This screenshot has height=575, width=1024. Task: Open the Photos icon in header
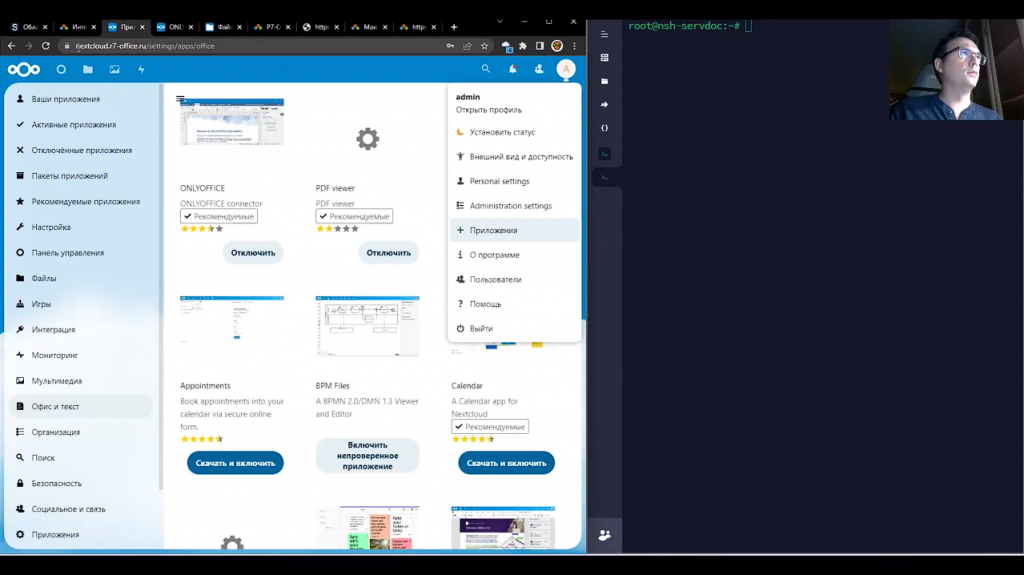tap(114, 69)
